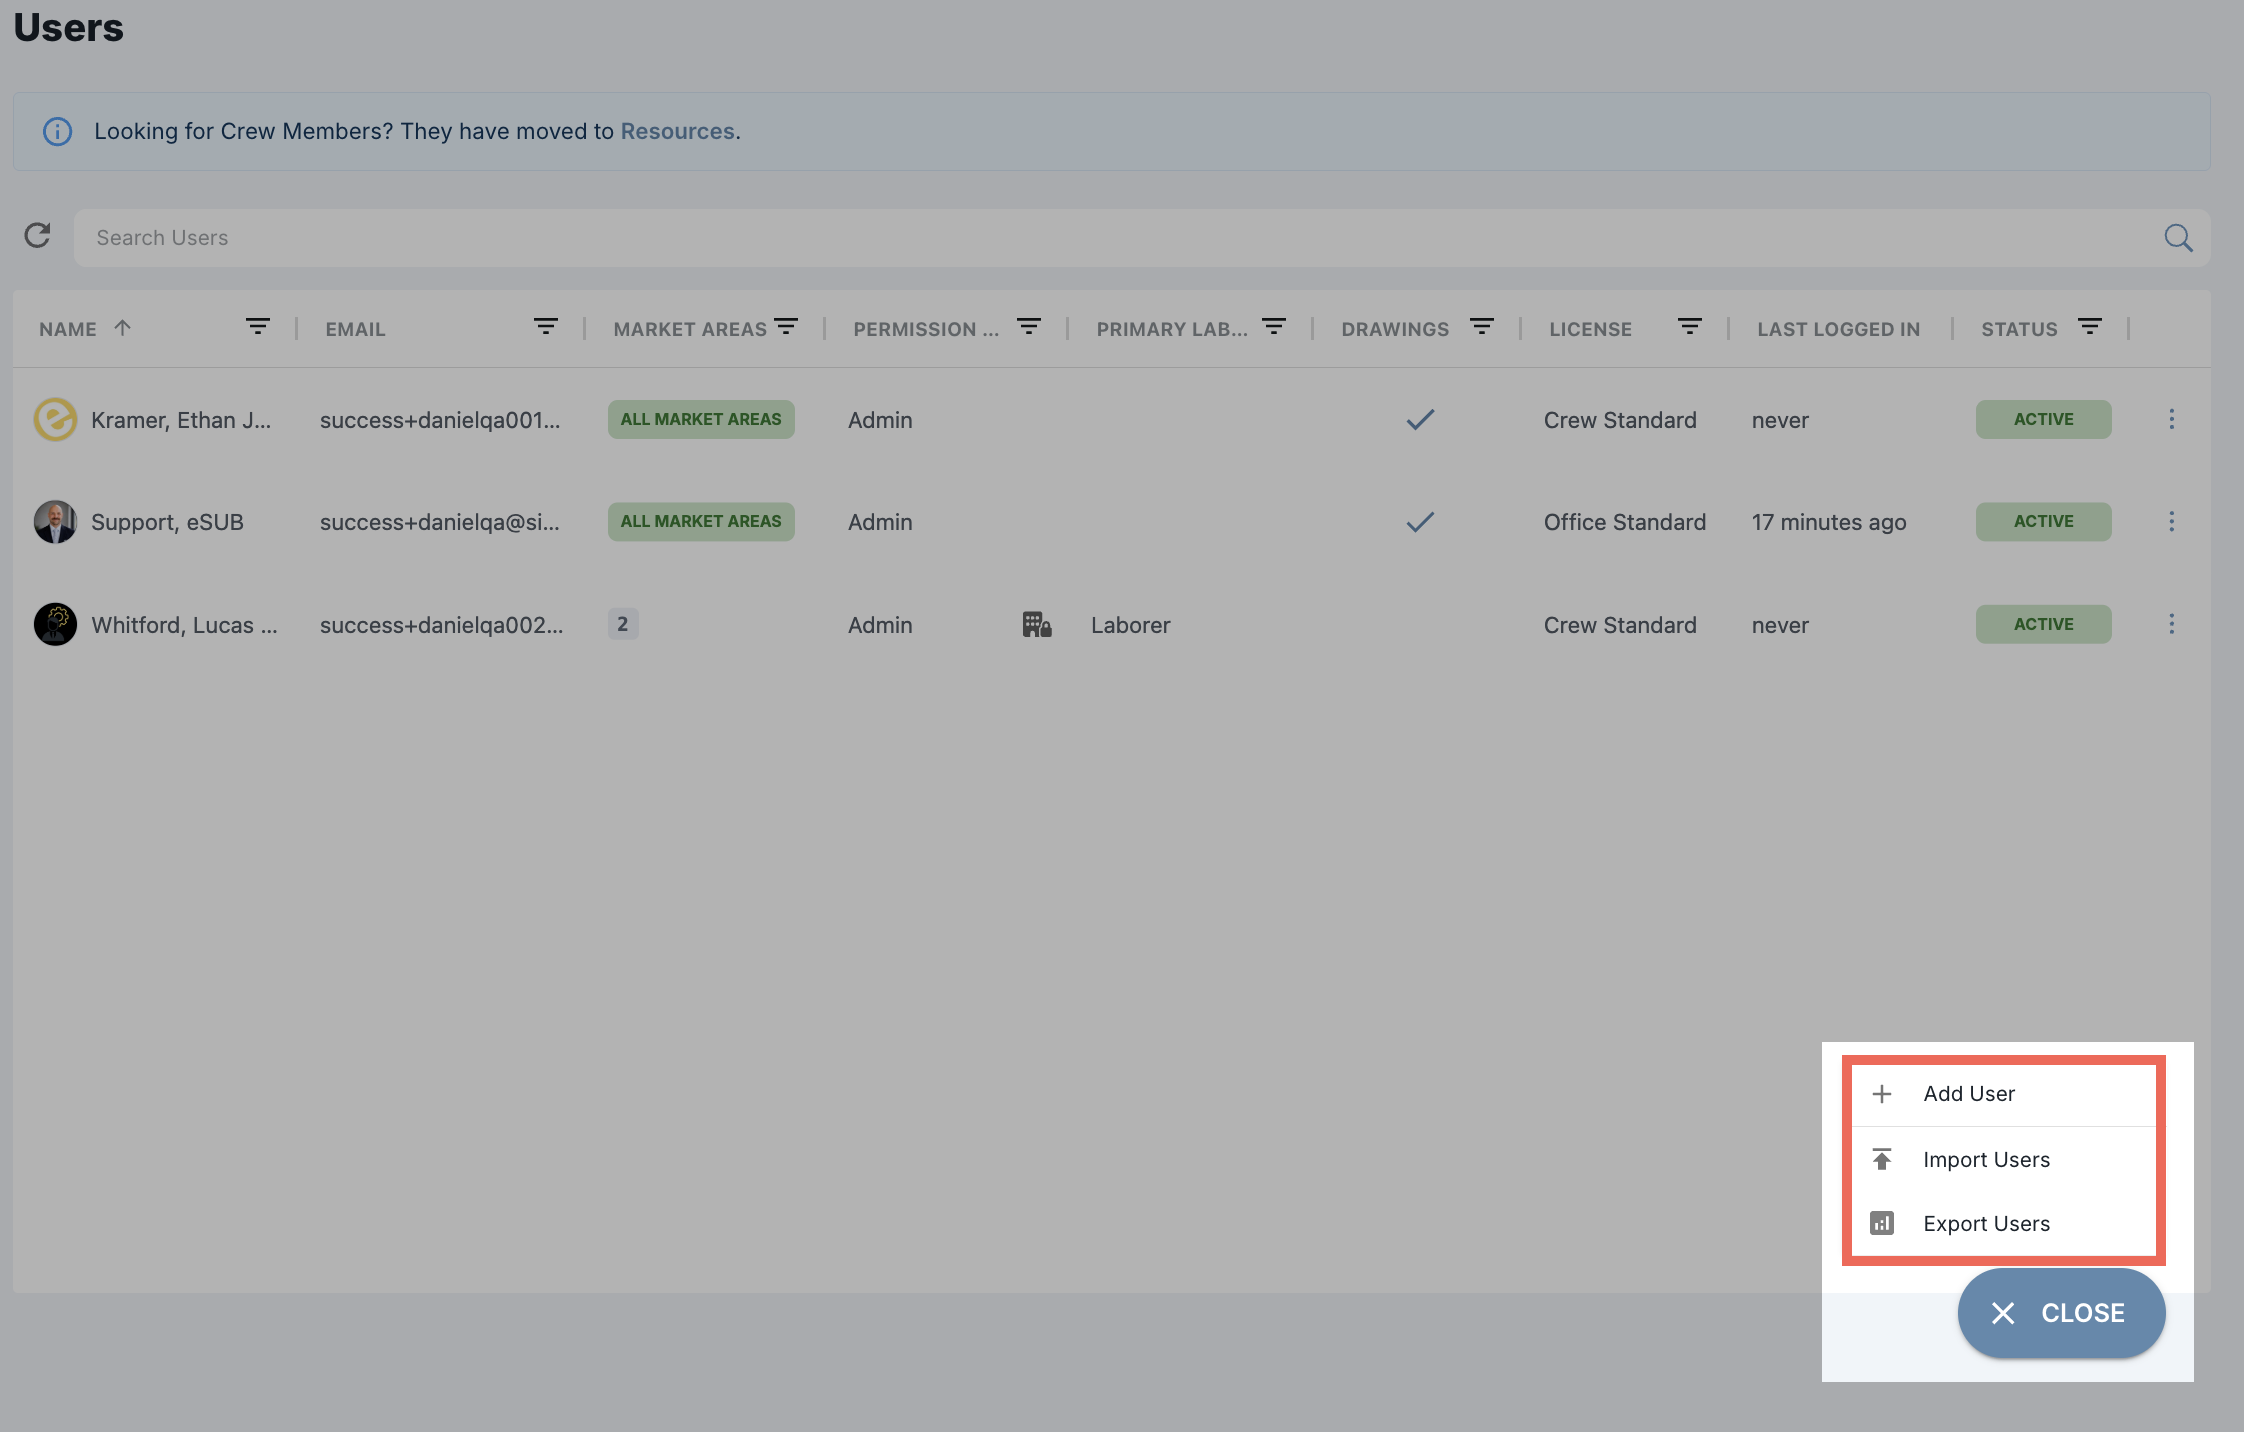The image size is (2244, 1432).
Task: Follow the Resources link
Action: (x=677, y=131)
